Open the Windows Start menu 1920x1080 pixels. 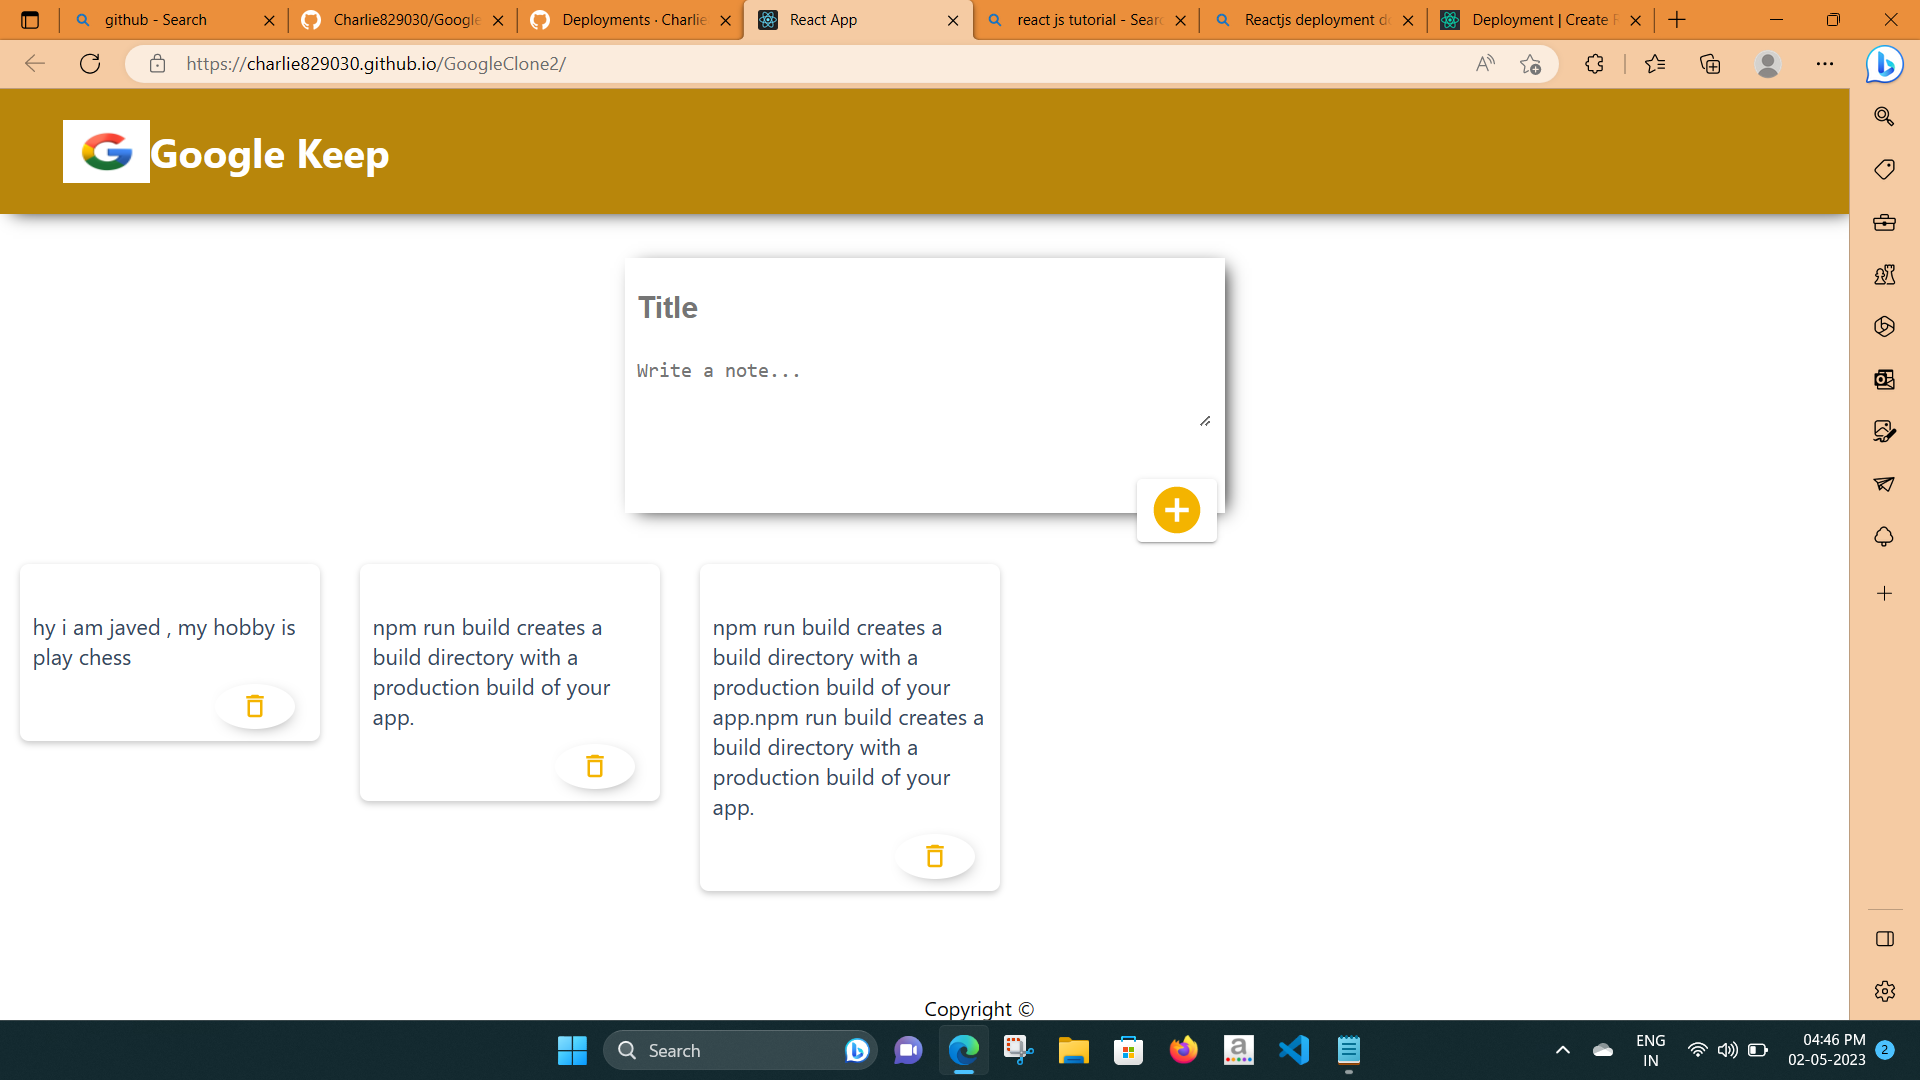coord(572,1050)
